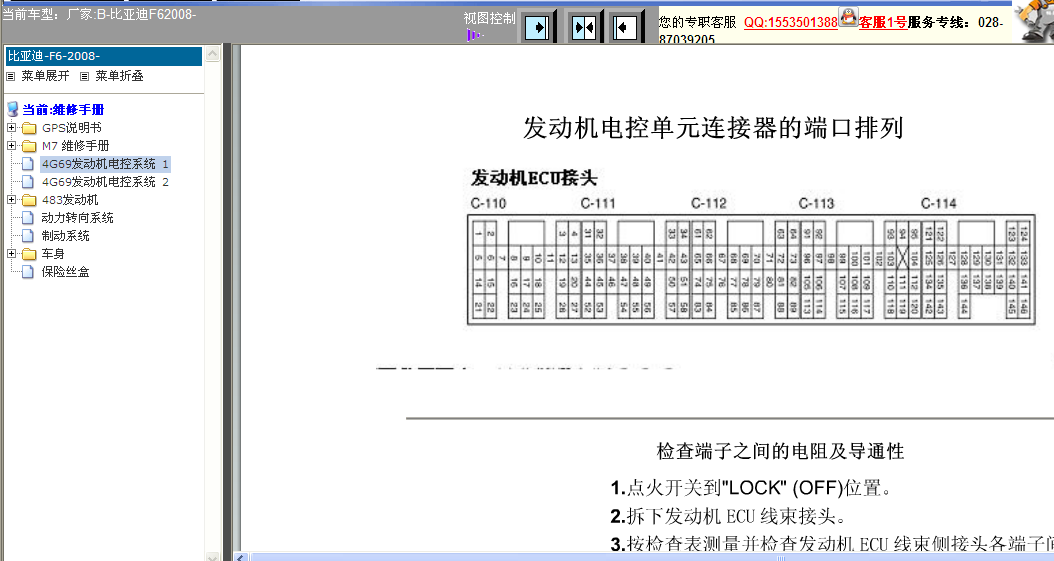Click the C-114 connector label

938,204
